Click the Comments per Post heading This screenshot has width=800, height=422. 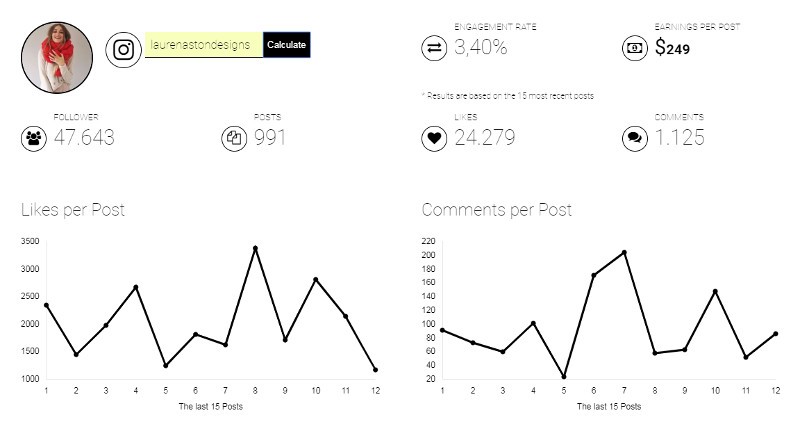pos(497,210)
